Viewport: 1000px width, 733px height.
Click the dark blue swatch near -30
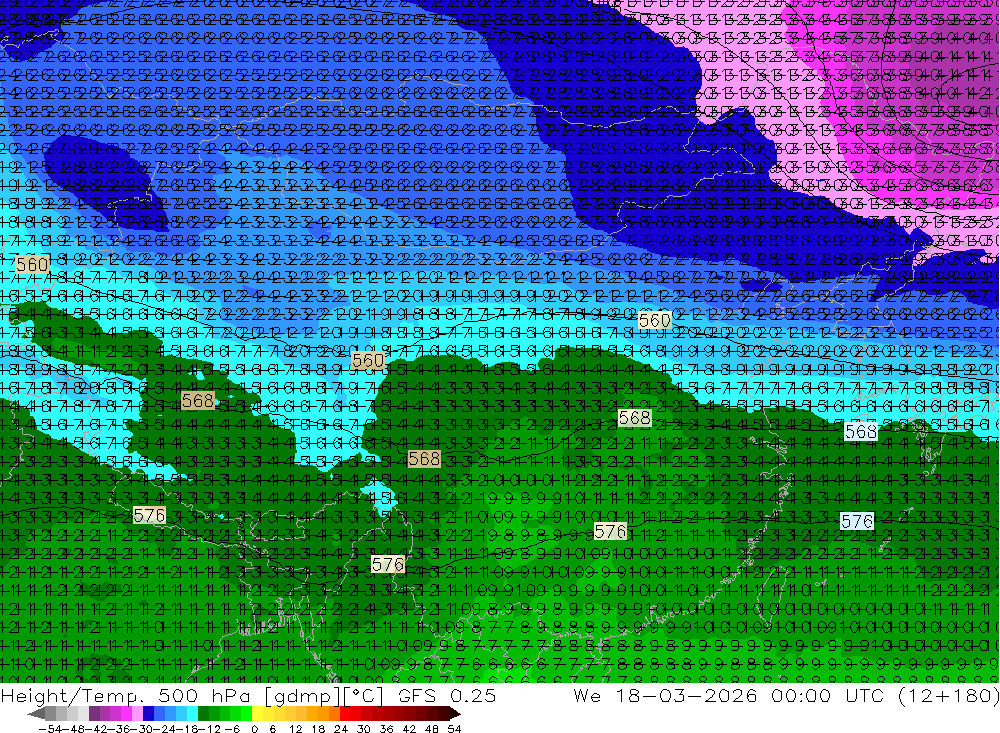148,714
